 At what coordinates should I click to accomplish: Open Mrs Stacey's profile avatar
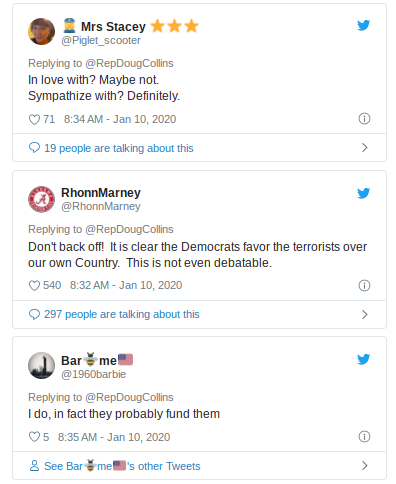(x=41, y=31)
